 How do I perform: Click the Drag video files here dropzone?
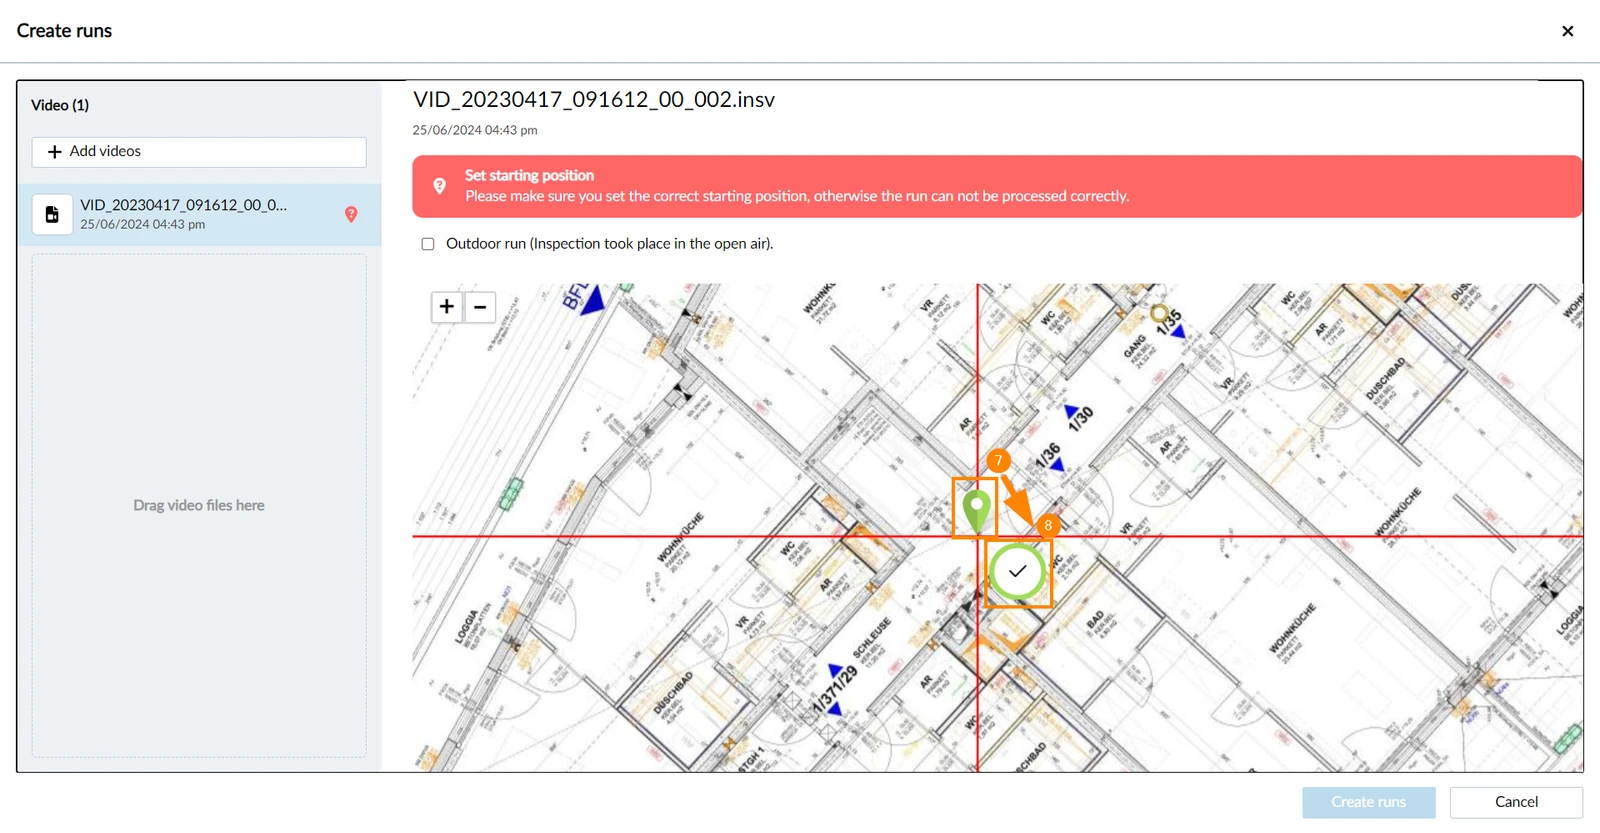(199, 505)
